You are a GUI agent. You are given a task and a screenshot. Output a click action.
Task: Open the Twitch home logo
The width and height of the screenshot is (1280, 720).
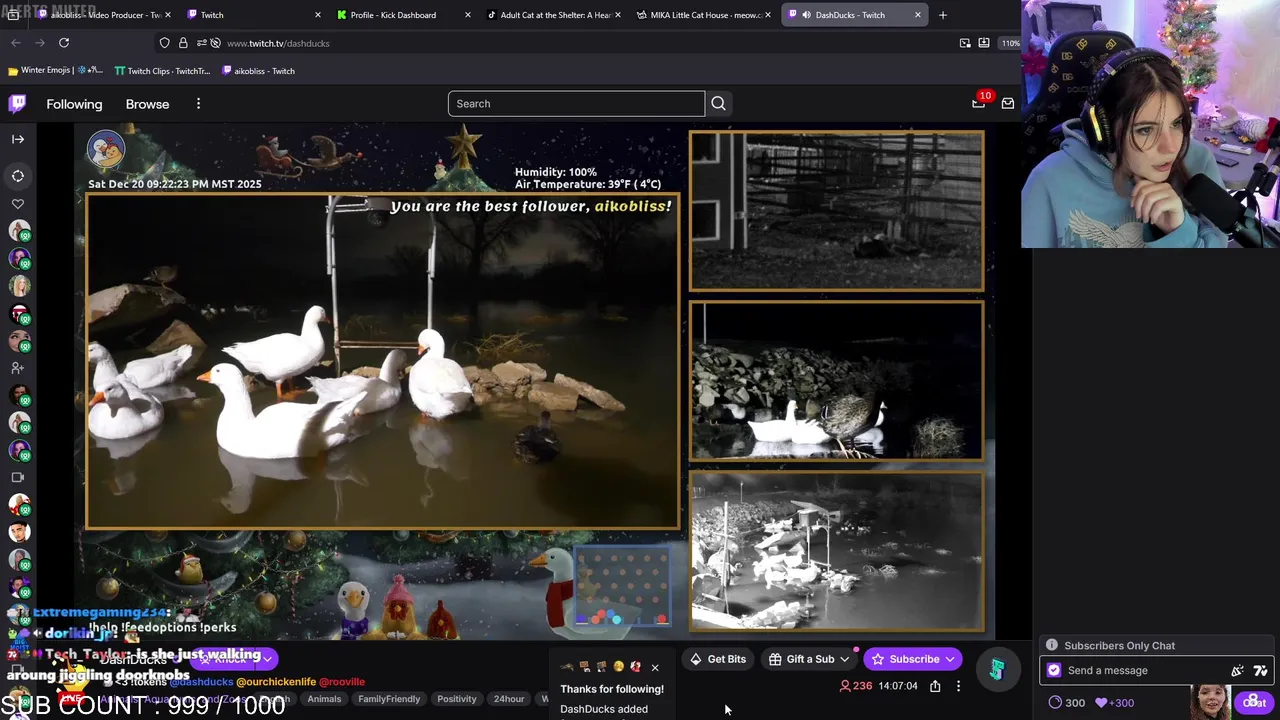pos(17,104)
